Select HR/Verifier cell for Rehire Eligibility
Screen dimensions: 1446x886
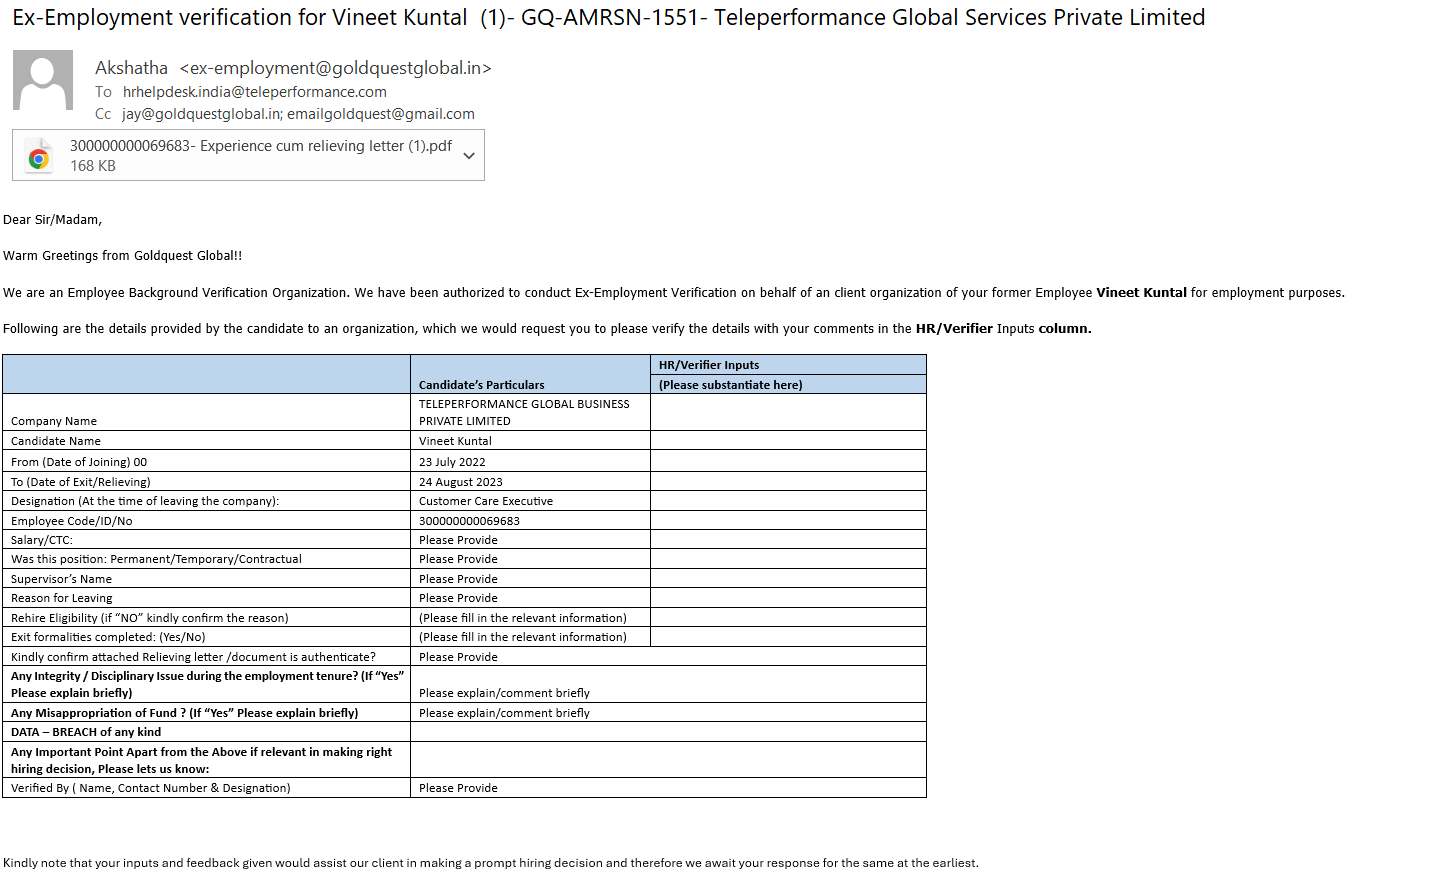pos(788,618)
